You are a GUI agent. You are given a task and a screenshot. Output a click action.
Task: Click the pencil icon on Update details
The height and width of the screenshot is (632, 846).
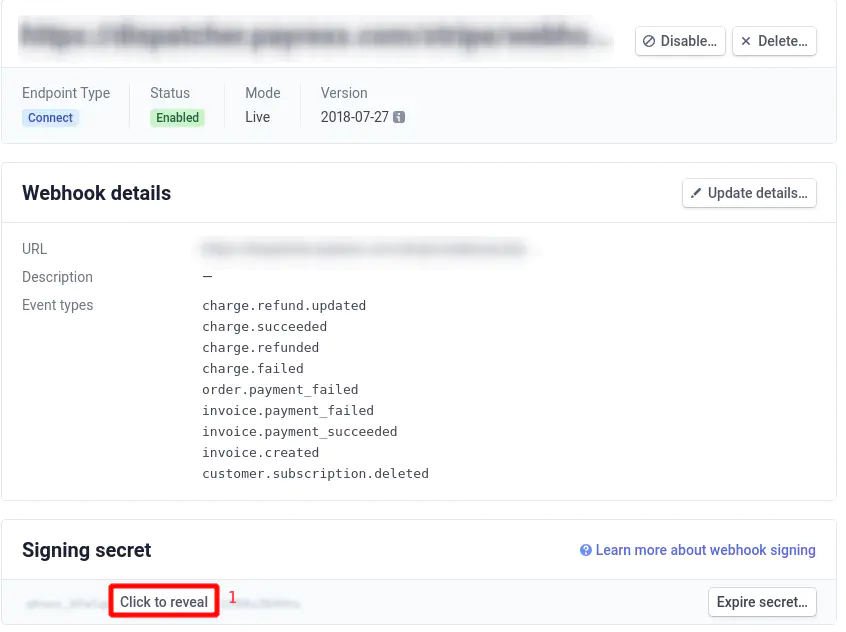pos(696,193)
